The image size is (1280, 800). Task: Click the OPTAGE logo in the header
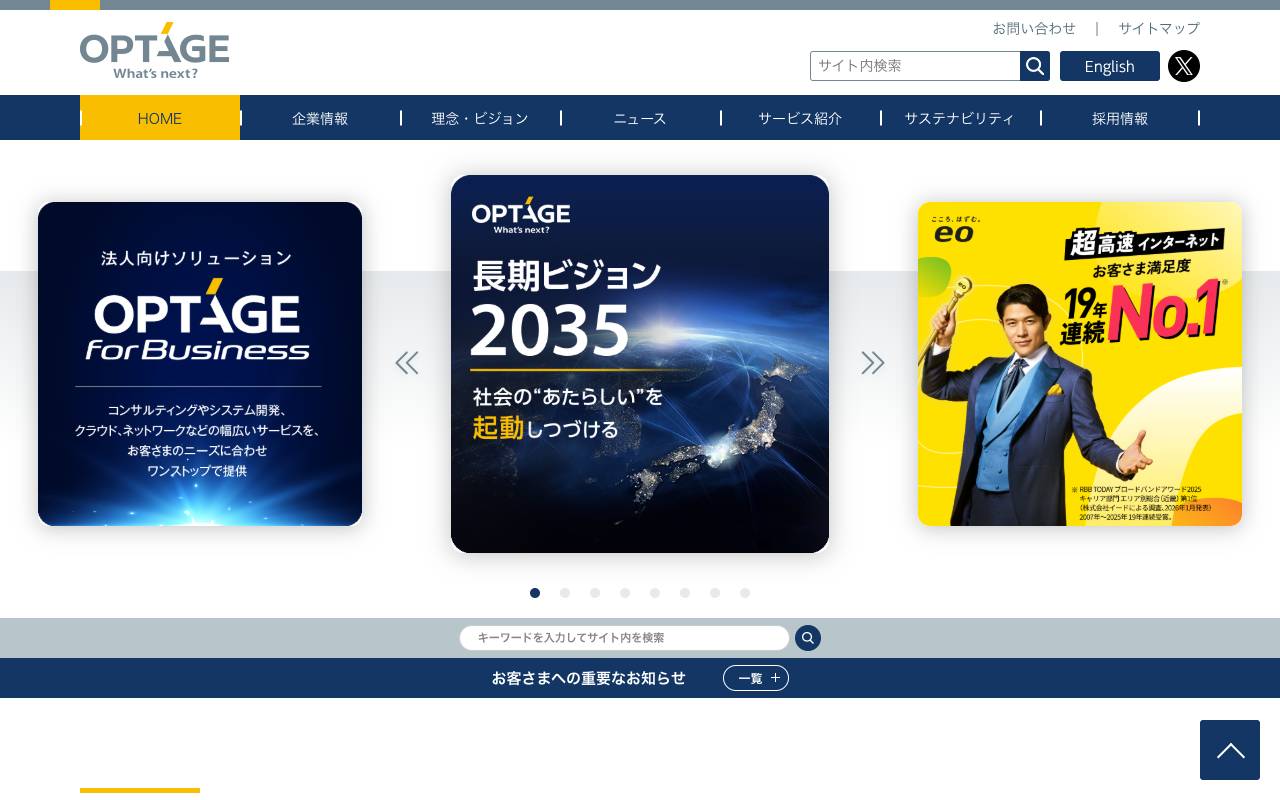[x=154, y=51]
